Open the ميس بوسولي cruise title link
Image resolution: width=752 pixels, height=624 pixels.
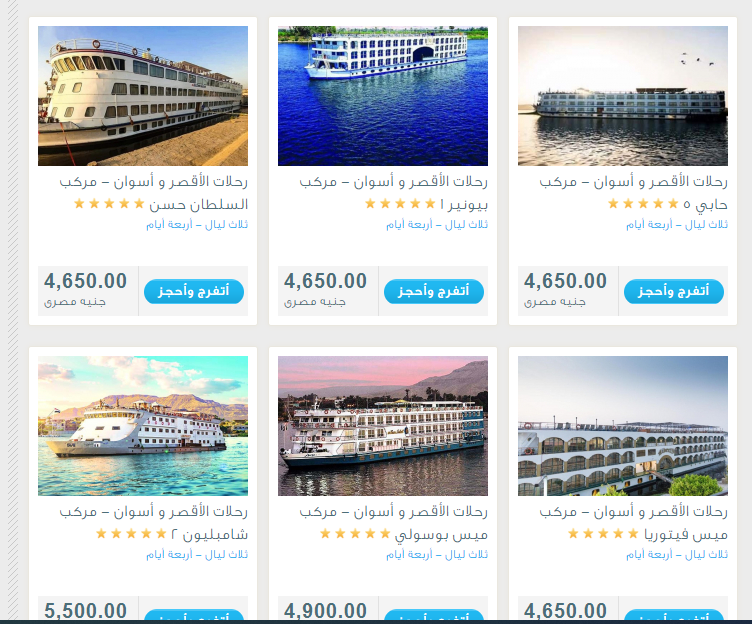[393, 523]
